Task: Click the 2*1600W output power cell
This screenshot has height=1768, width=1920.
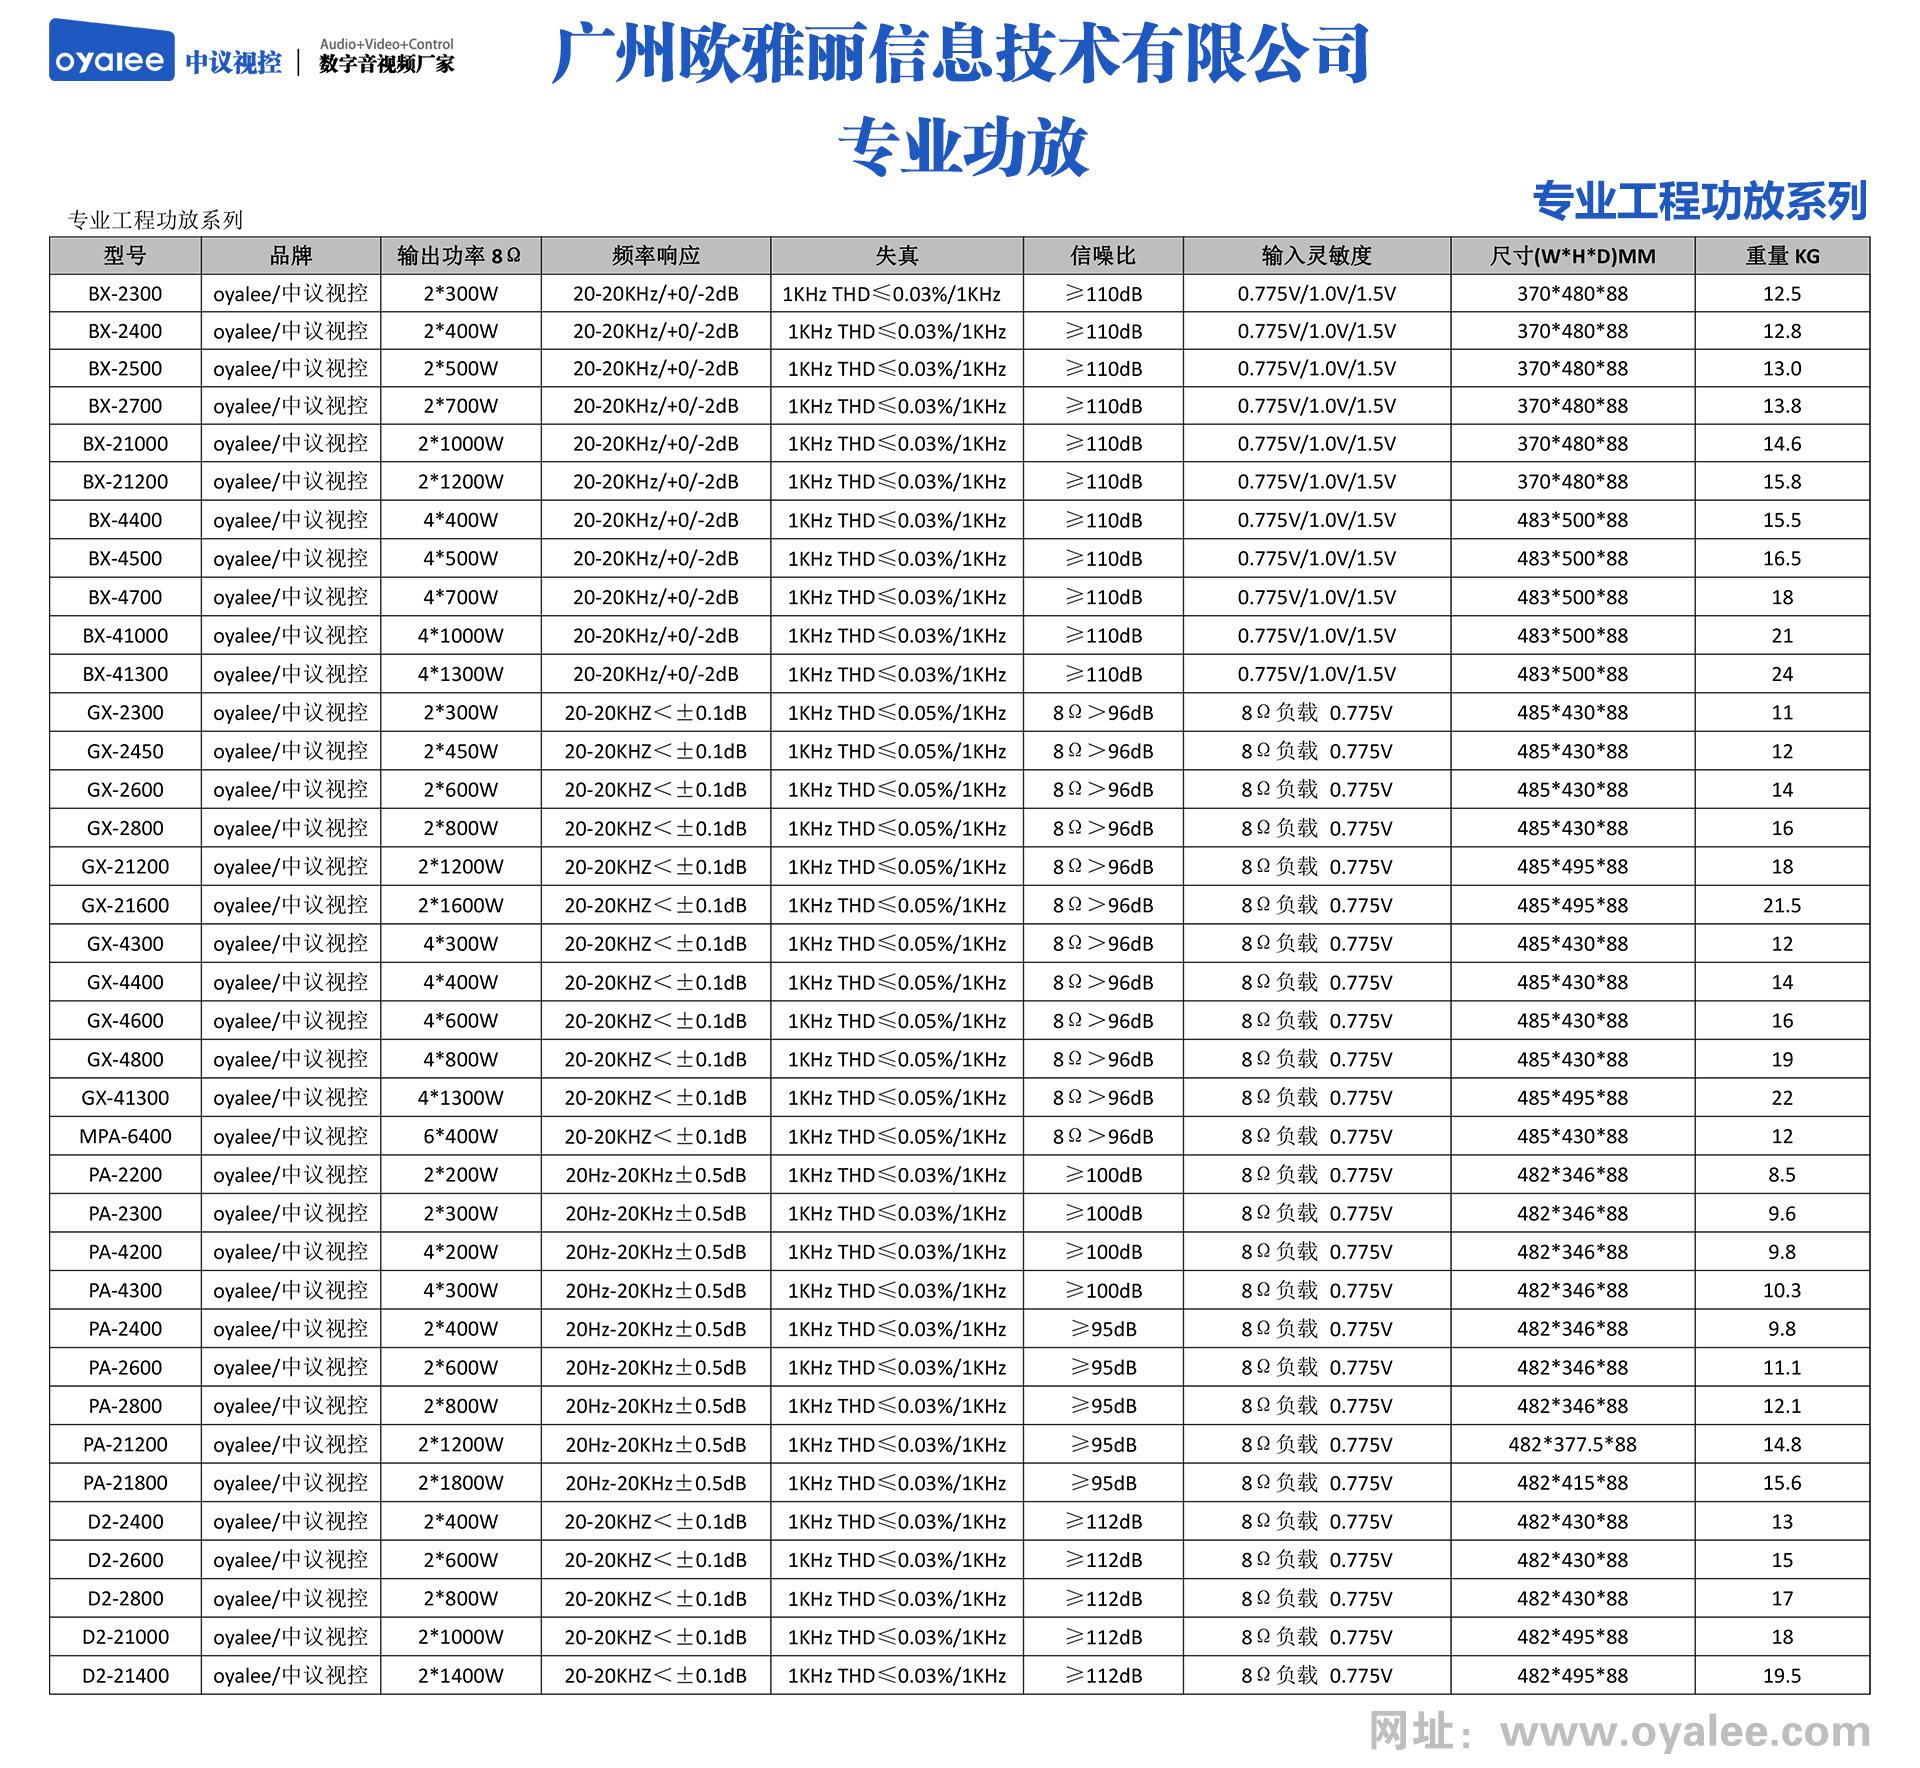Action: (x=460, y=905)
